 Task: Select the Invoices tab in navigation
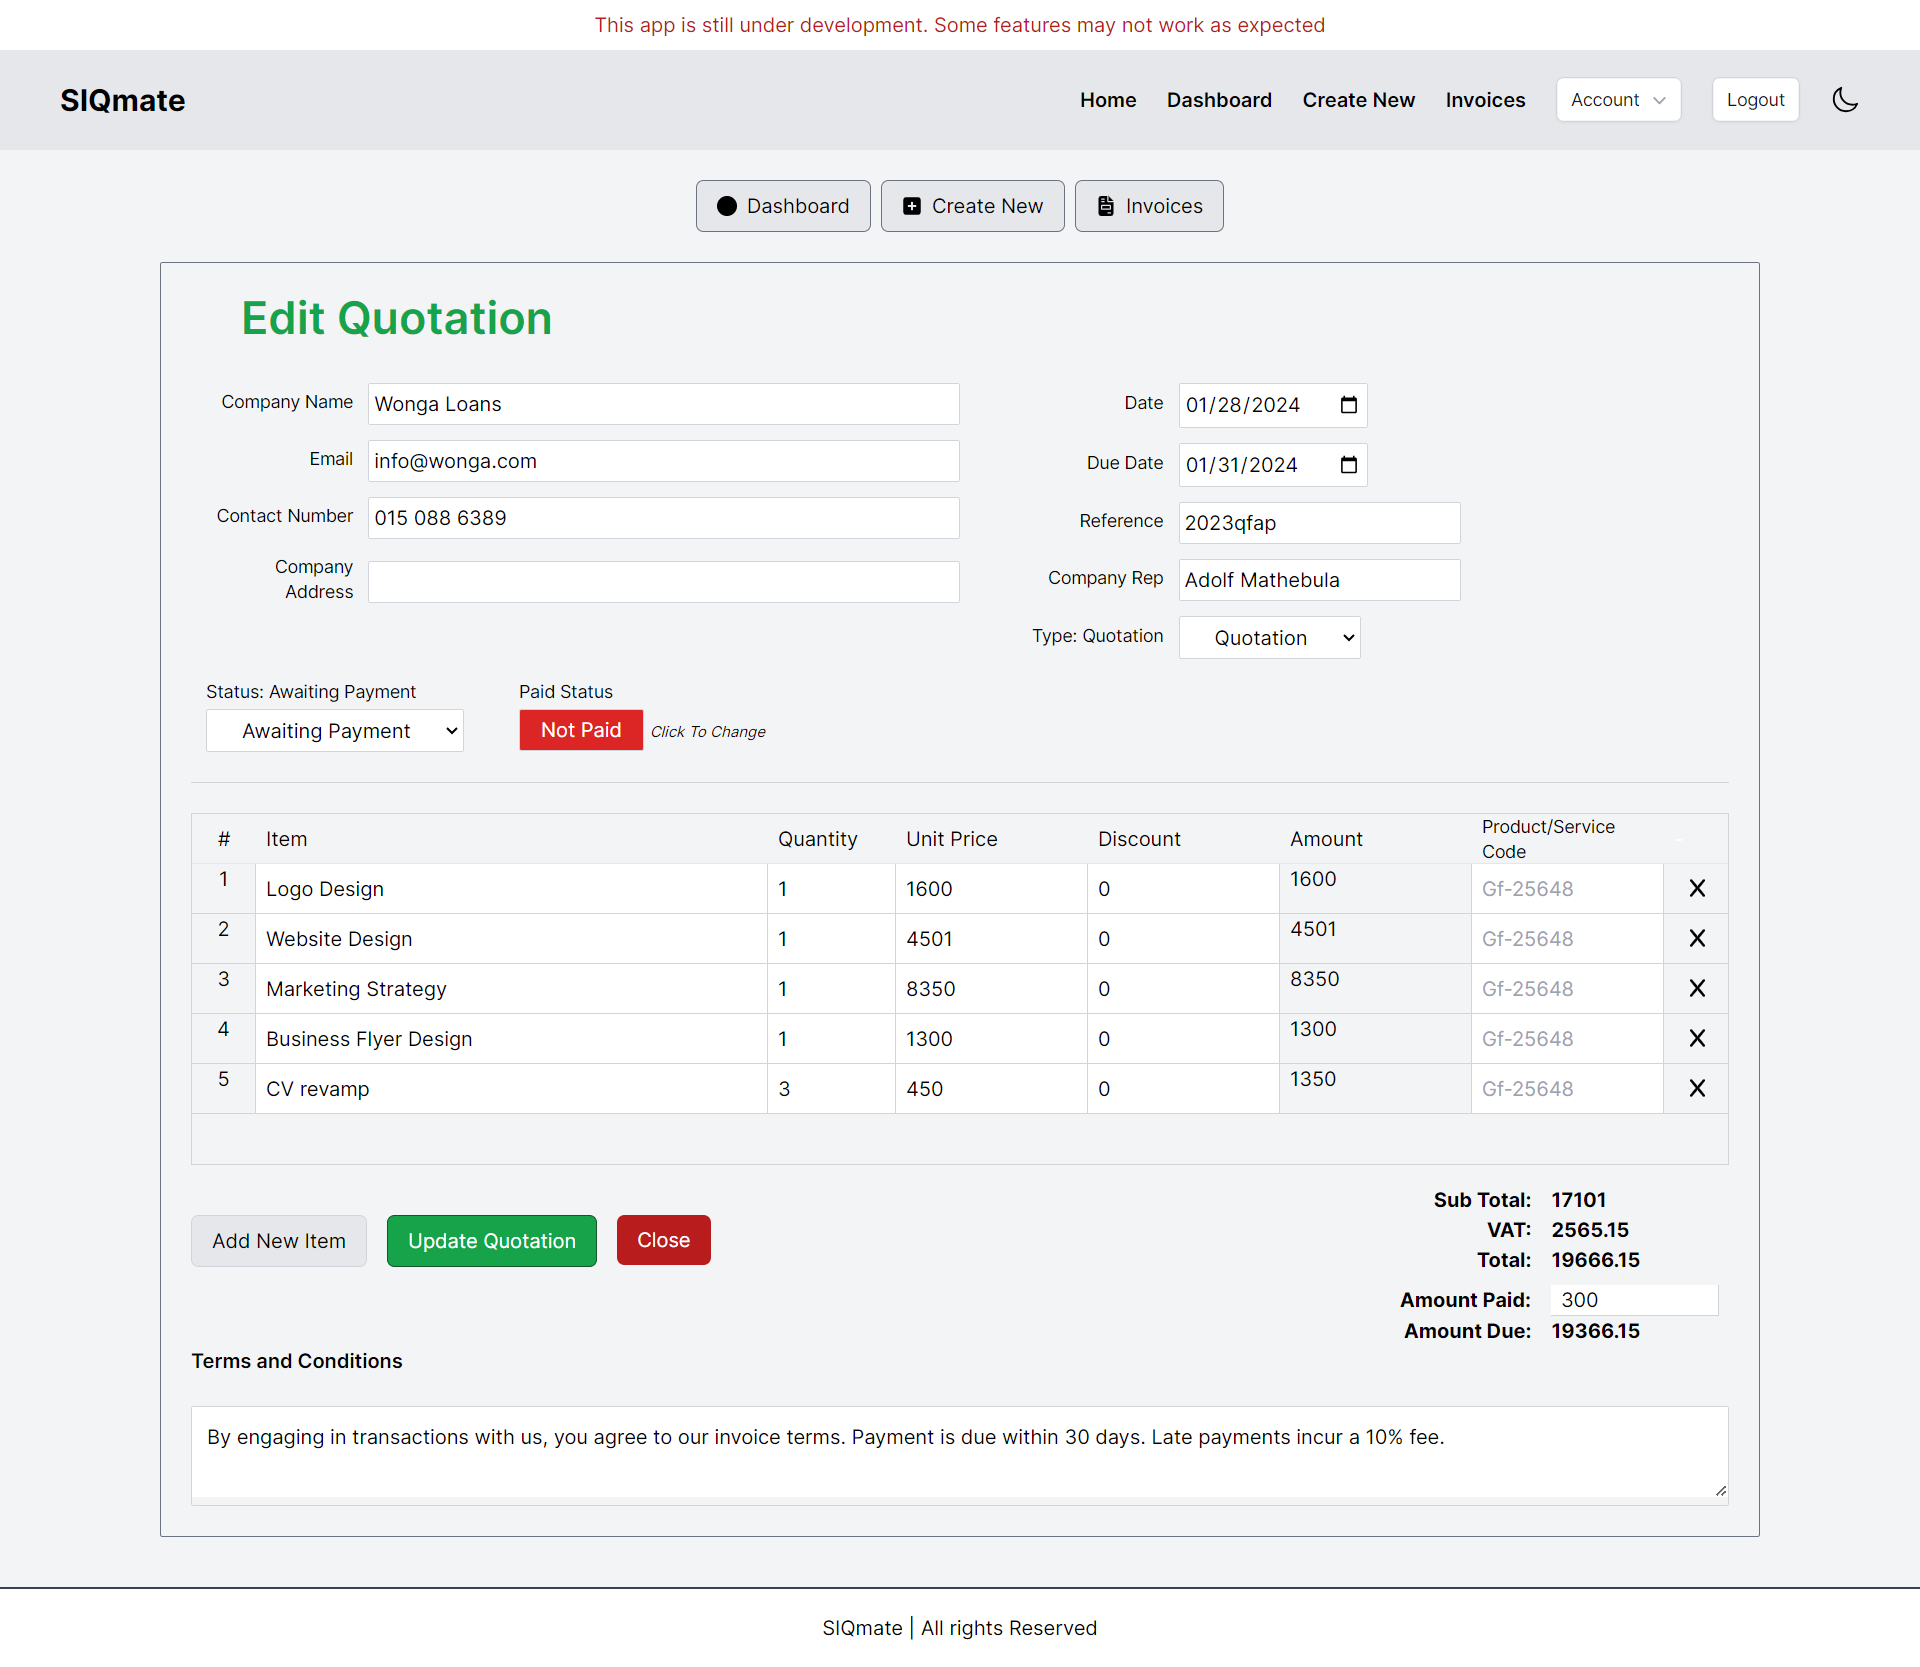(x=1484, y=100)
